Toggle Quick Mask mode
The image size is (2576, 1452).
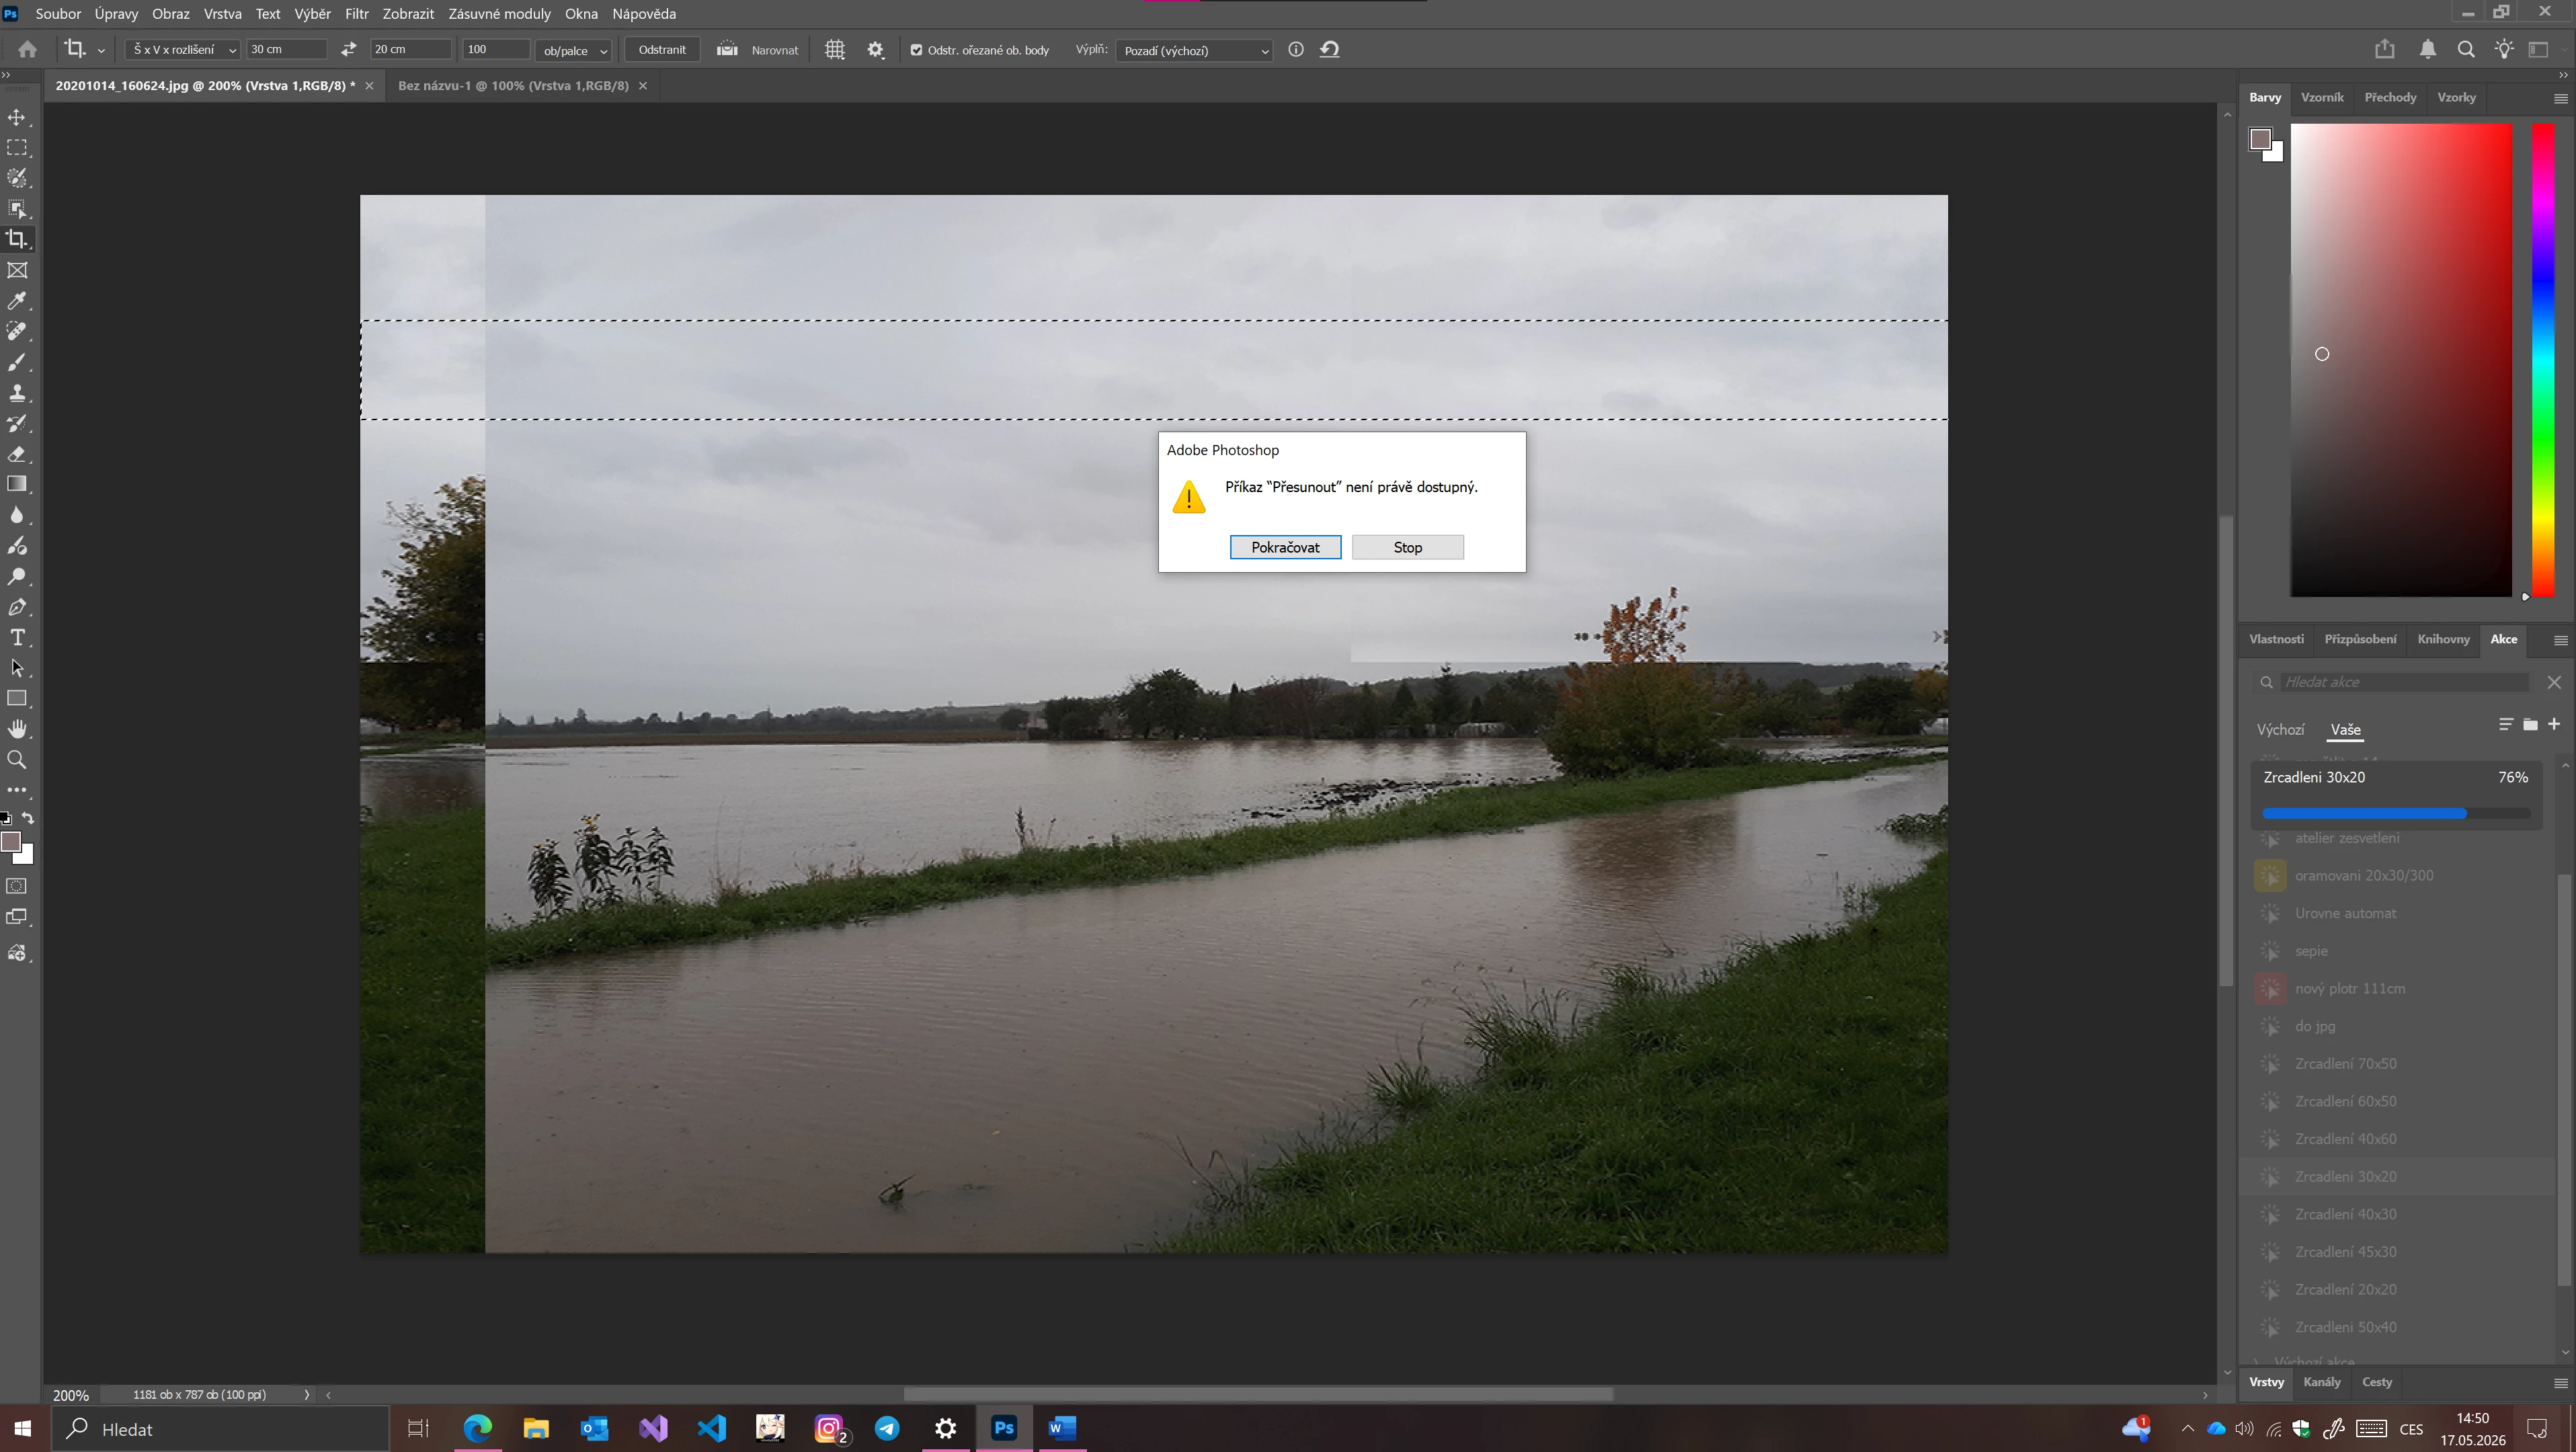(17, 886)
